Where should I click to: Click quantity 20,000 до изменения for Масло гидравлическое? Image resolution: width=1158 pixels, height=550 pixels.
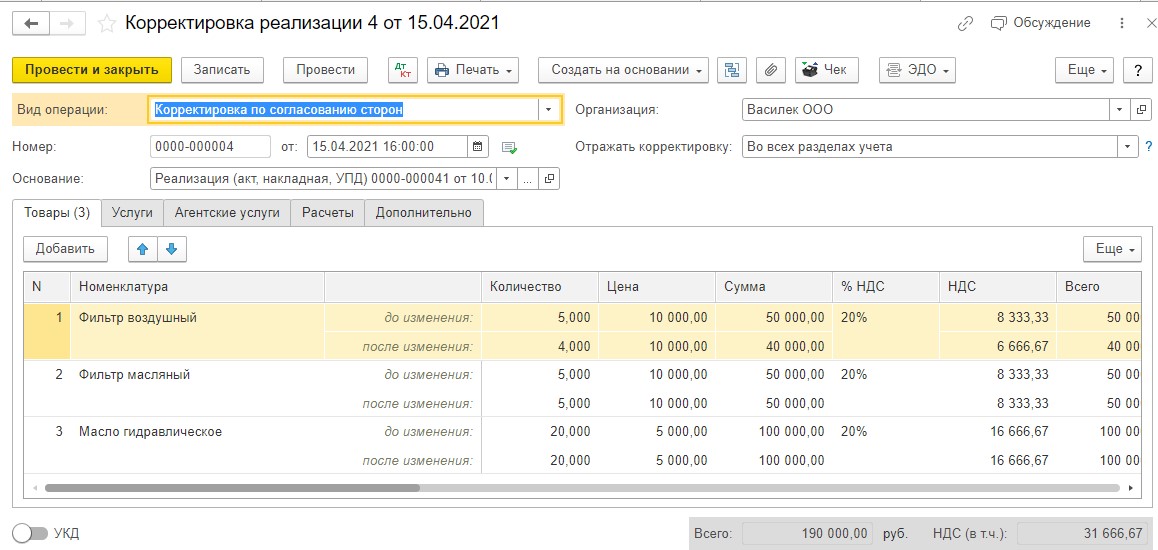540,431
